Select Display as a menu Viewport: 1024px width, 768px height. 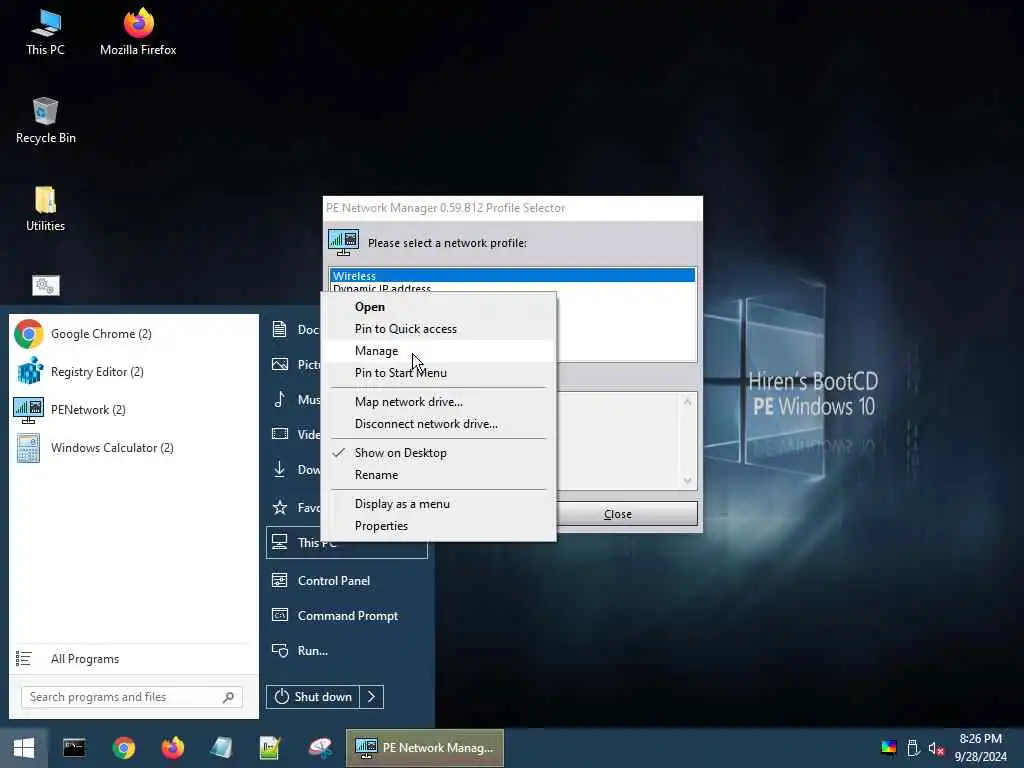(x=438, y=504)
